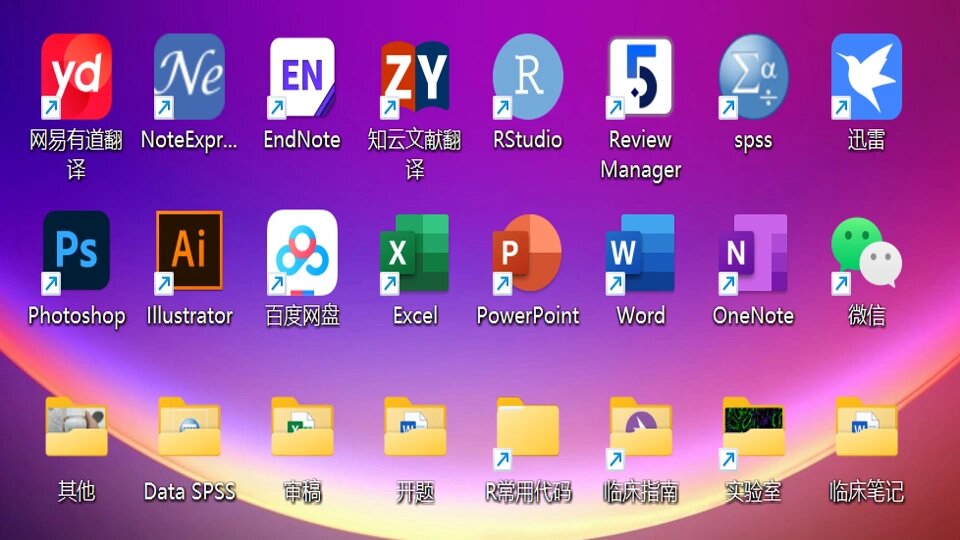
Task: Click the 'Photoshop' icon label text
Action: click(x=77, y=316)
